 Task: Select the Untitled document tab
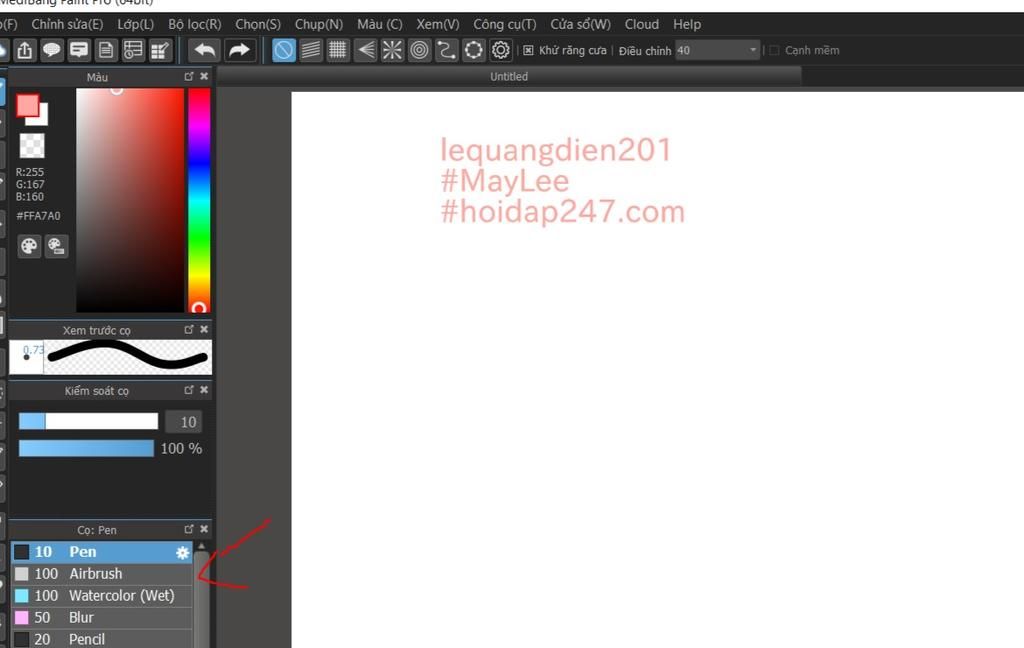coord(509,76)
